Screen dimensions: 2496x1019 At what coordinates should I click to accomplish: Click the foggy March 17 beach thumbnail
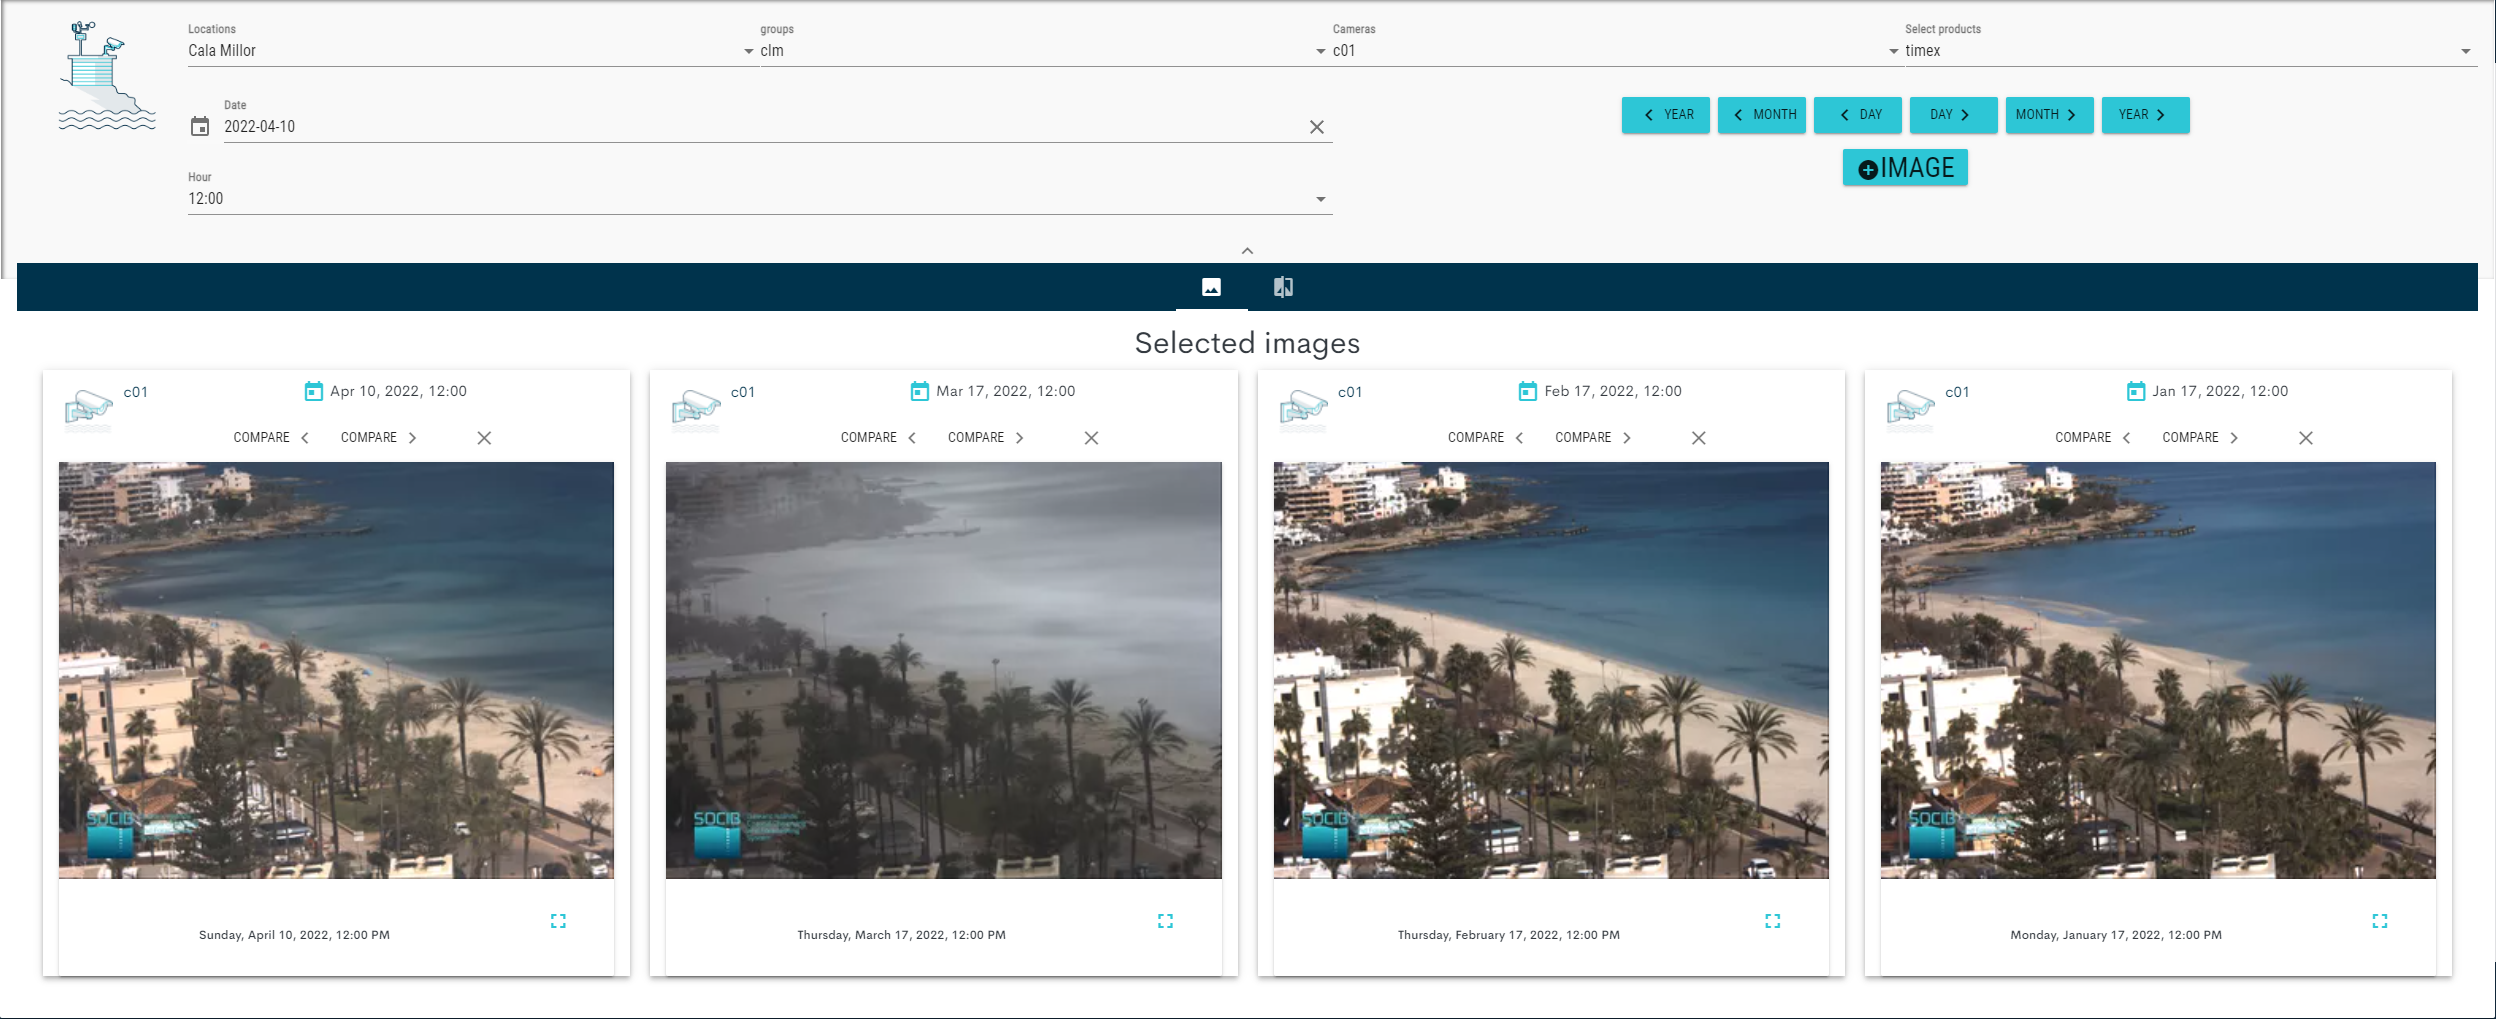point(943,670)
